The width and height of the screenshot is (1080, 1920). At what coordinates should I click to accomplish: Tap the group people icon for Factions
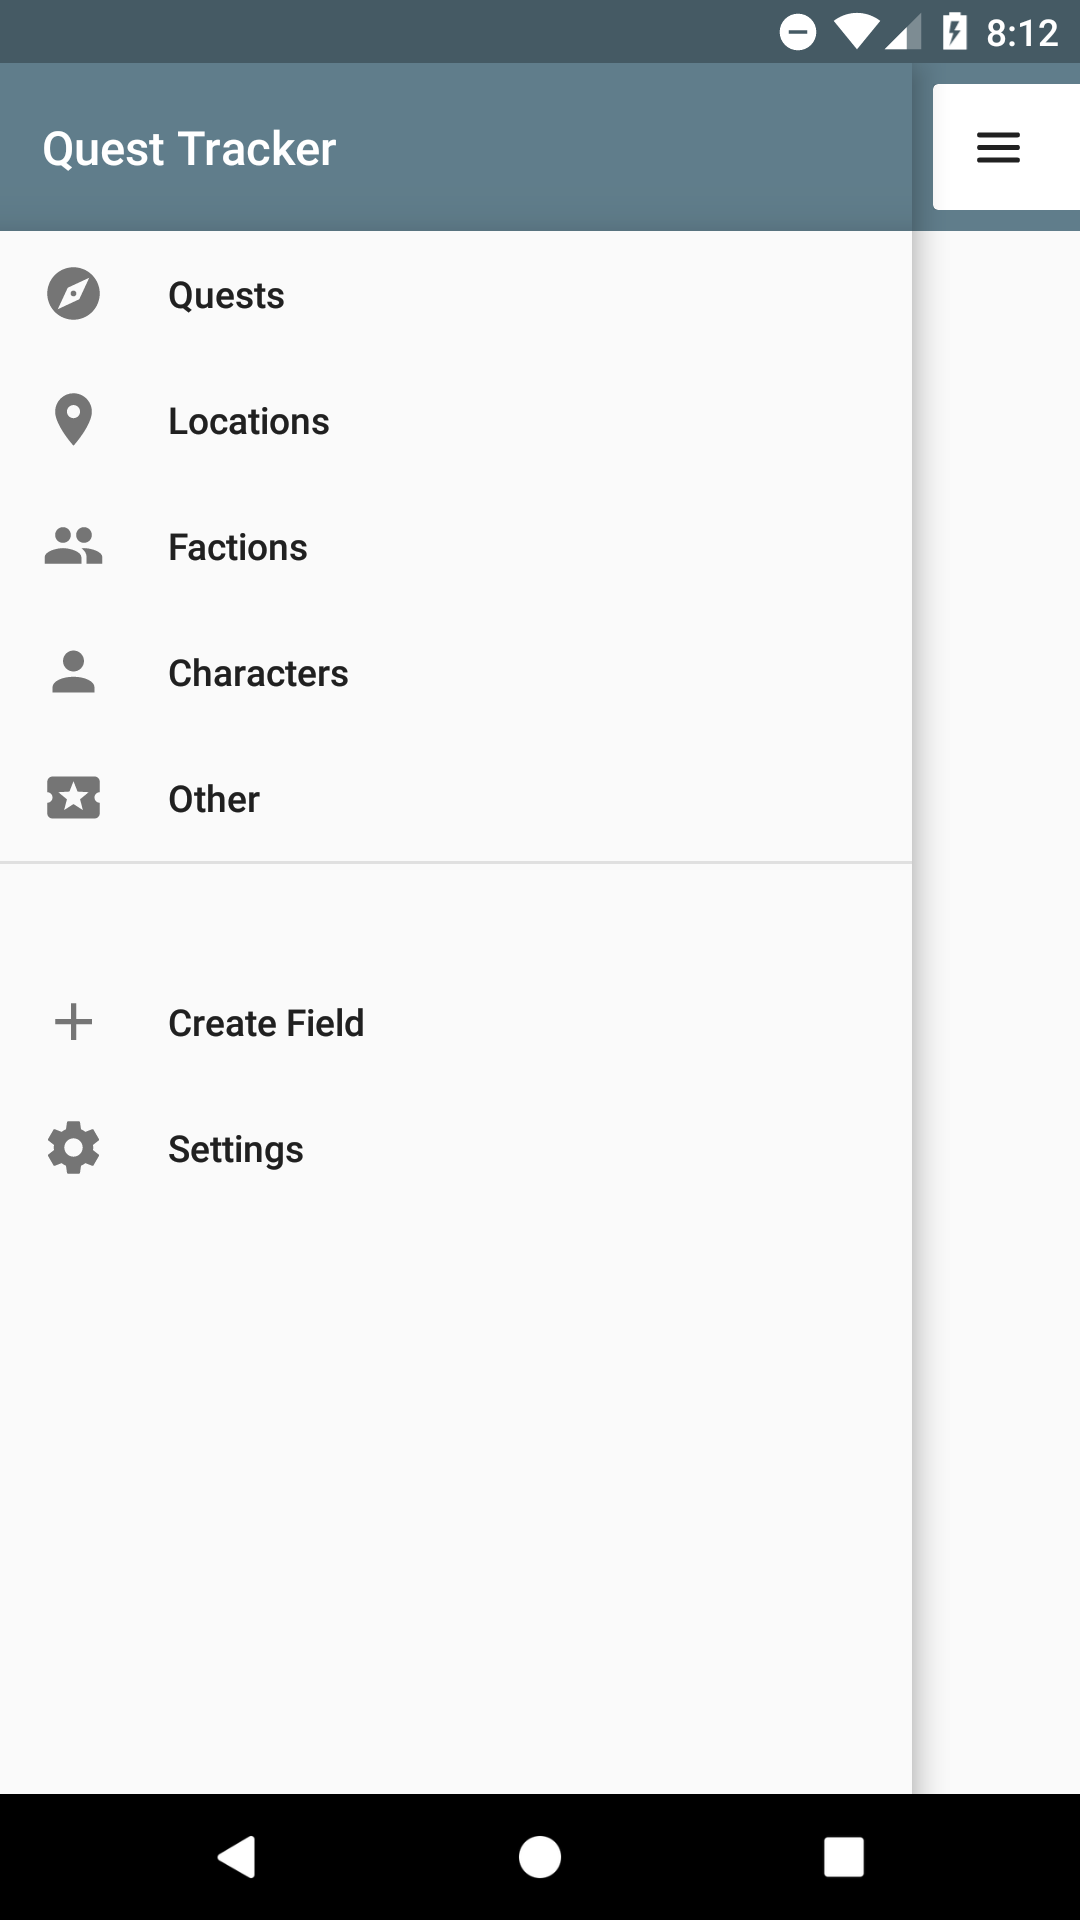pos(73,546)
